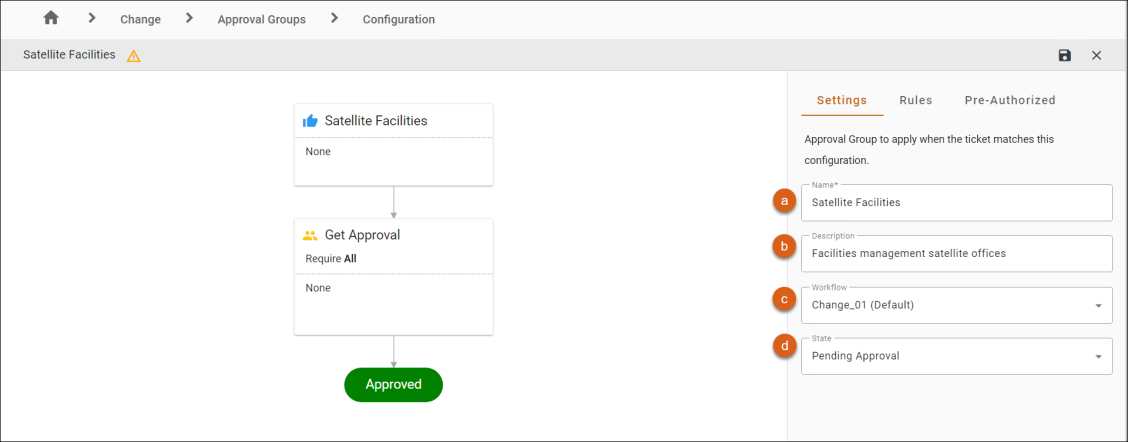Open the Workflow dropdown arrow
This screenshot has width=1128, height=442.
coord(1099,305)
